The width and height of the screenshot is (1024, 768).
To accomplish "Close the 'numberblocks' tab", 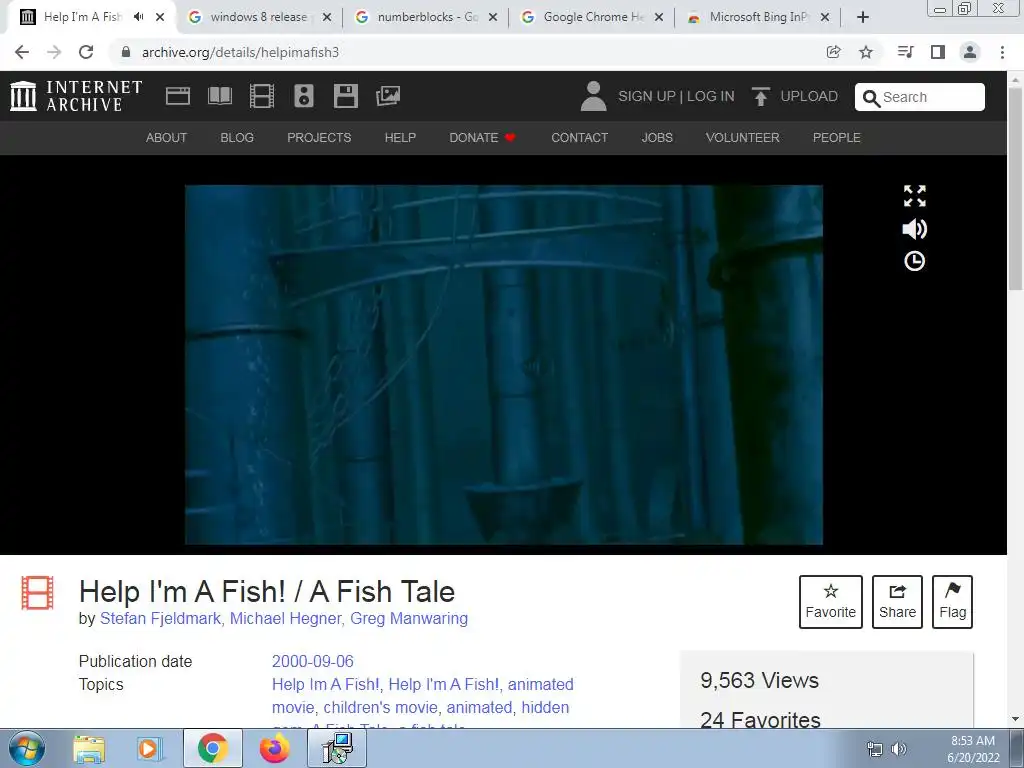I will tap(493, 18).
